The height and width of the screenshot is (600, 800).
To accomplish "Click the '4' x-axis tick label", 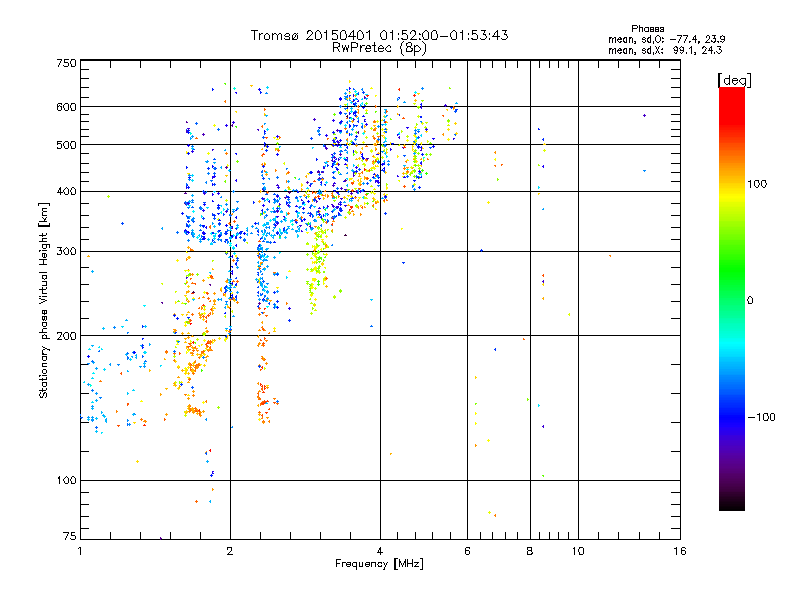I will point(380,551).
